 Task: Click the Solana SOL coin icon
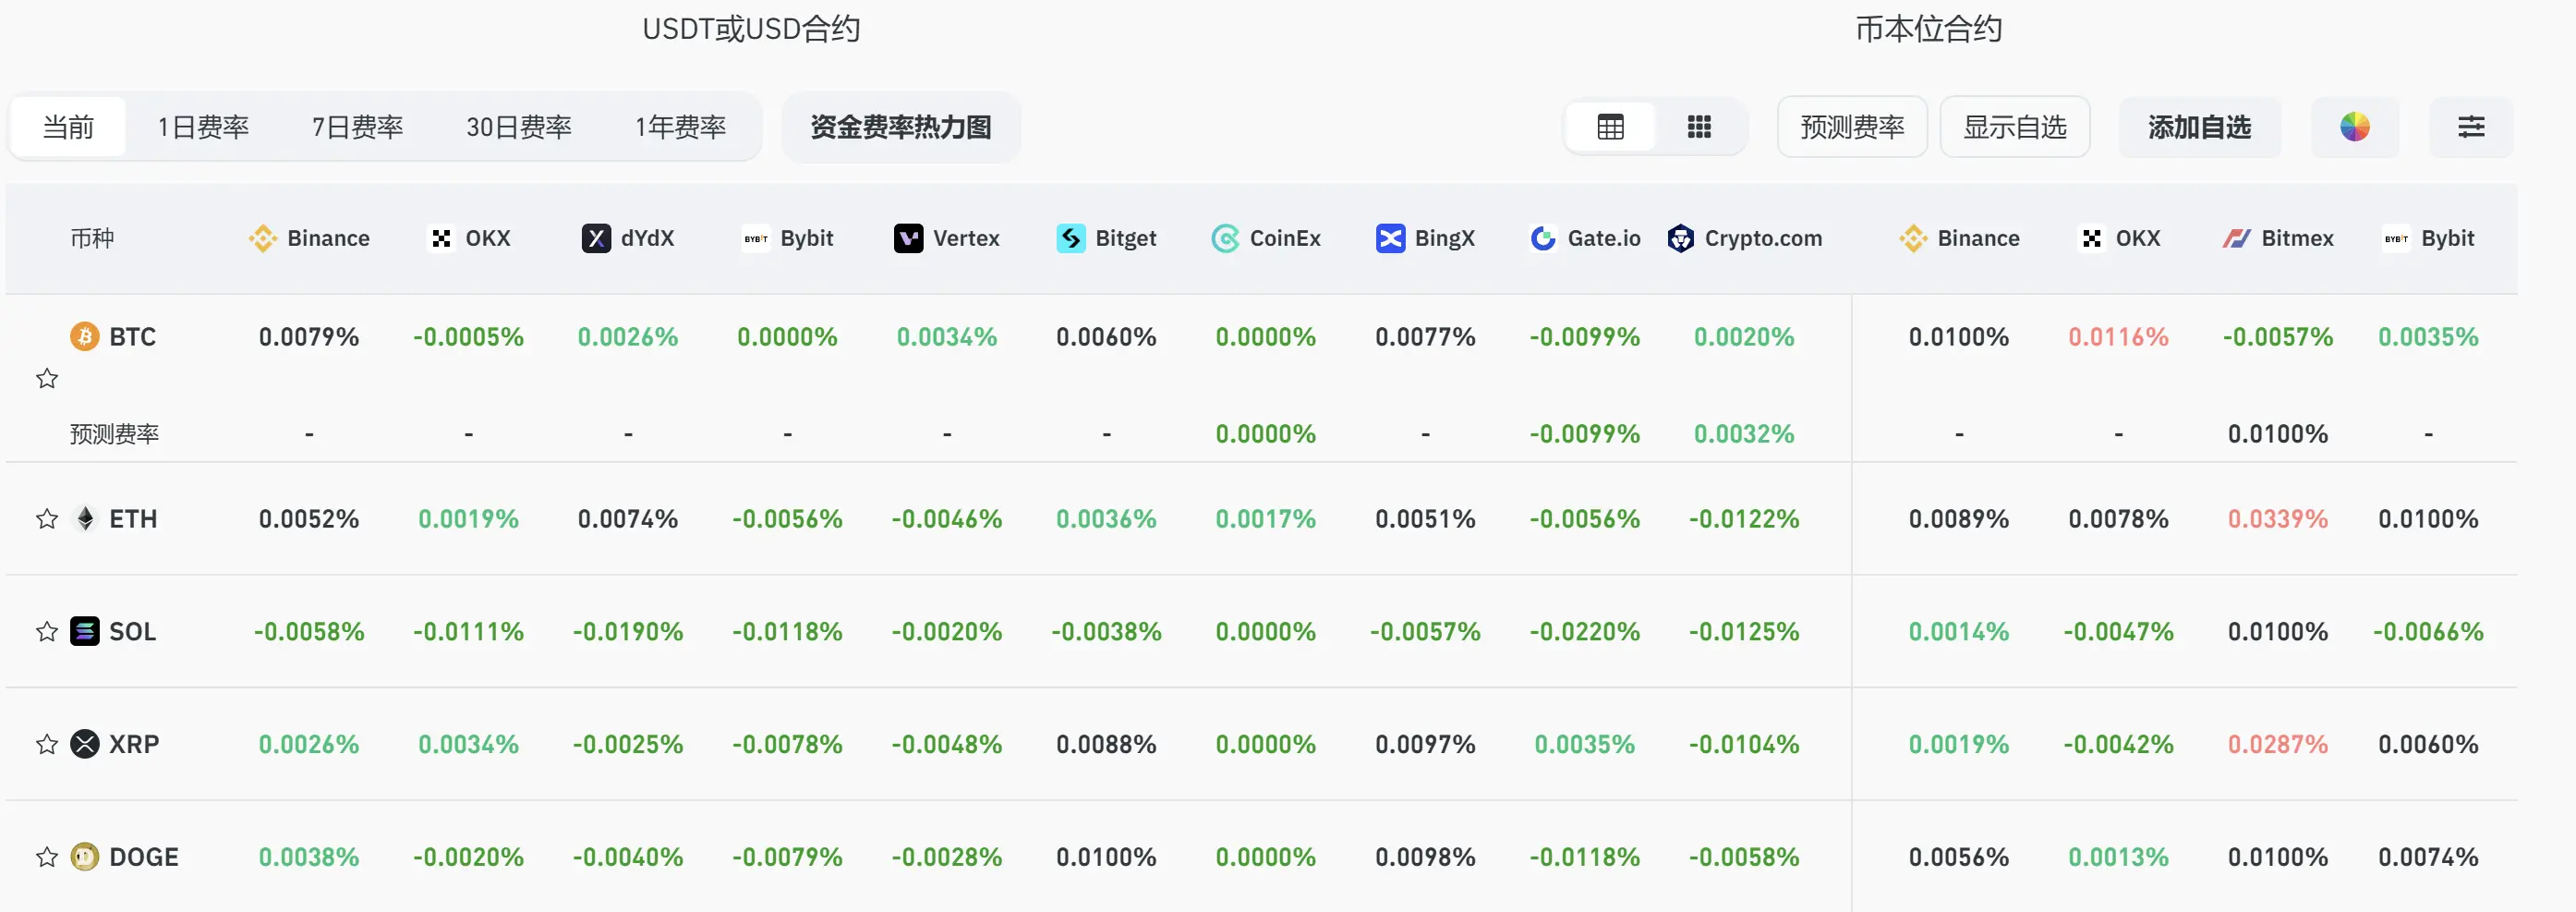coord(85,631)
